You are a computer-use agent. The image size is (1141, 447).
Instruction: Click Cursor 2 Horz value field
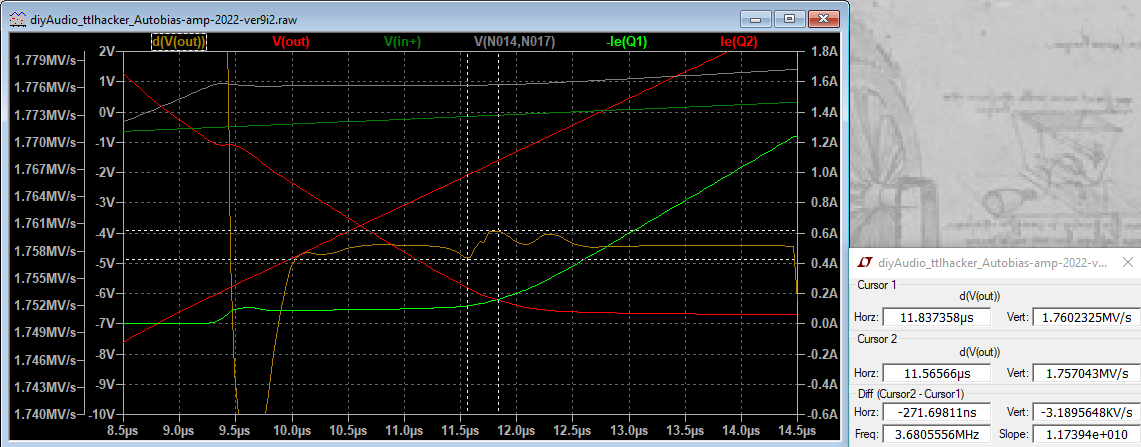pyautogui.click(x=937, y=373)
